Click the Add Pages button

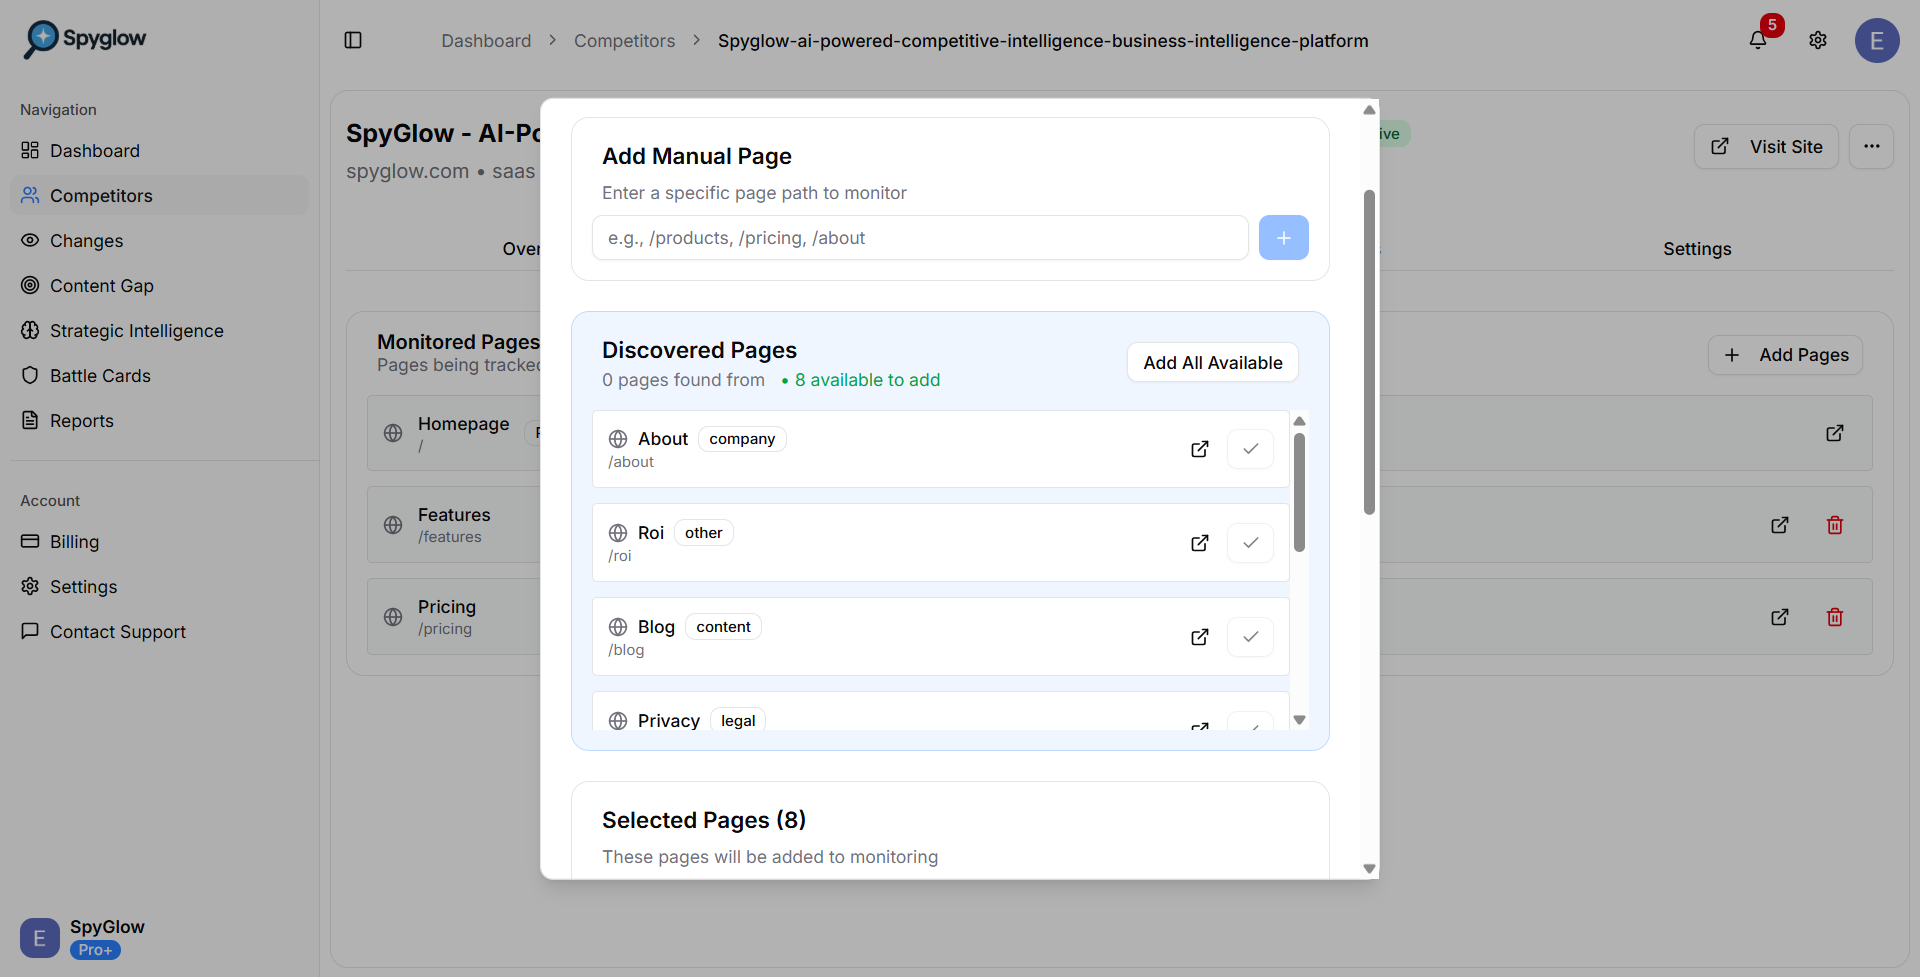(1785, 355)
